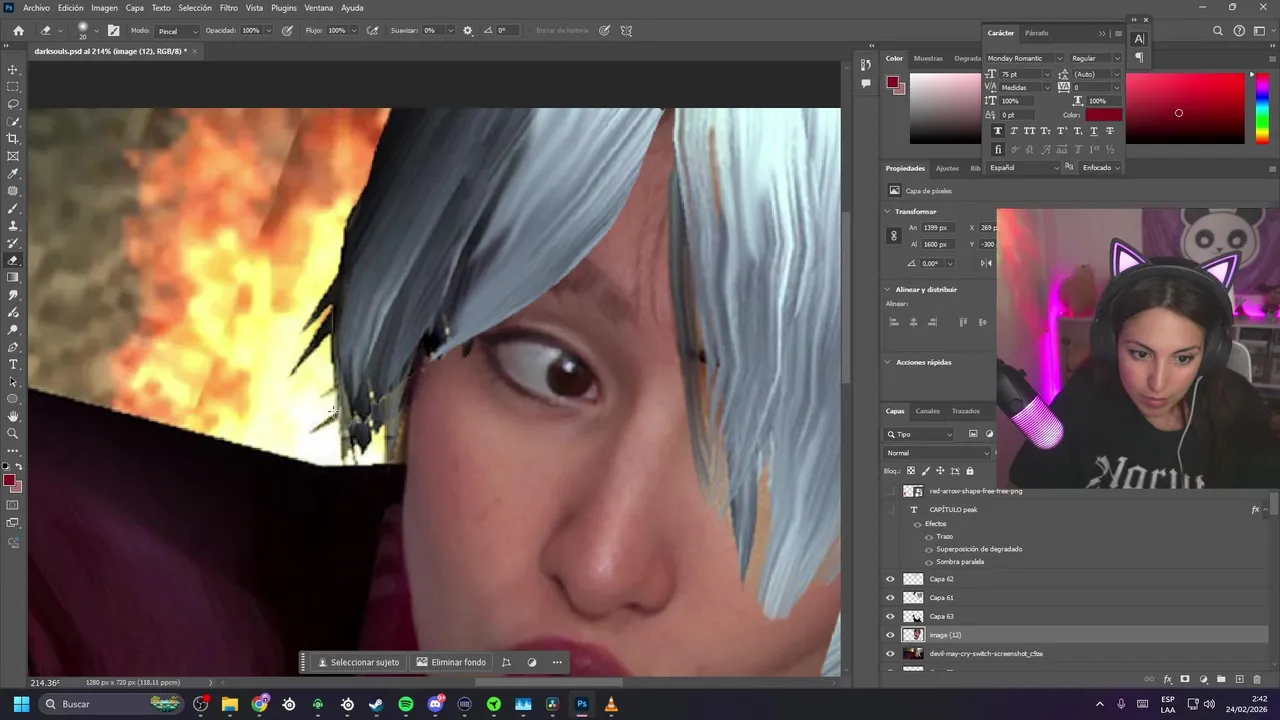The image size is (1280, 720).
Task: Hide the Capa 61 layer
Action: (x=890, y=598)
